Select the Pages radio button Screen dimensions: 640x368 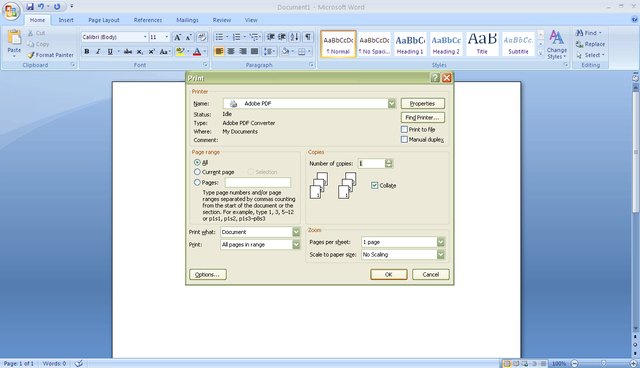point(197,182)
